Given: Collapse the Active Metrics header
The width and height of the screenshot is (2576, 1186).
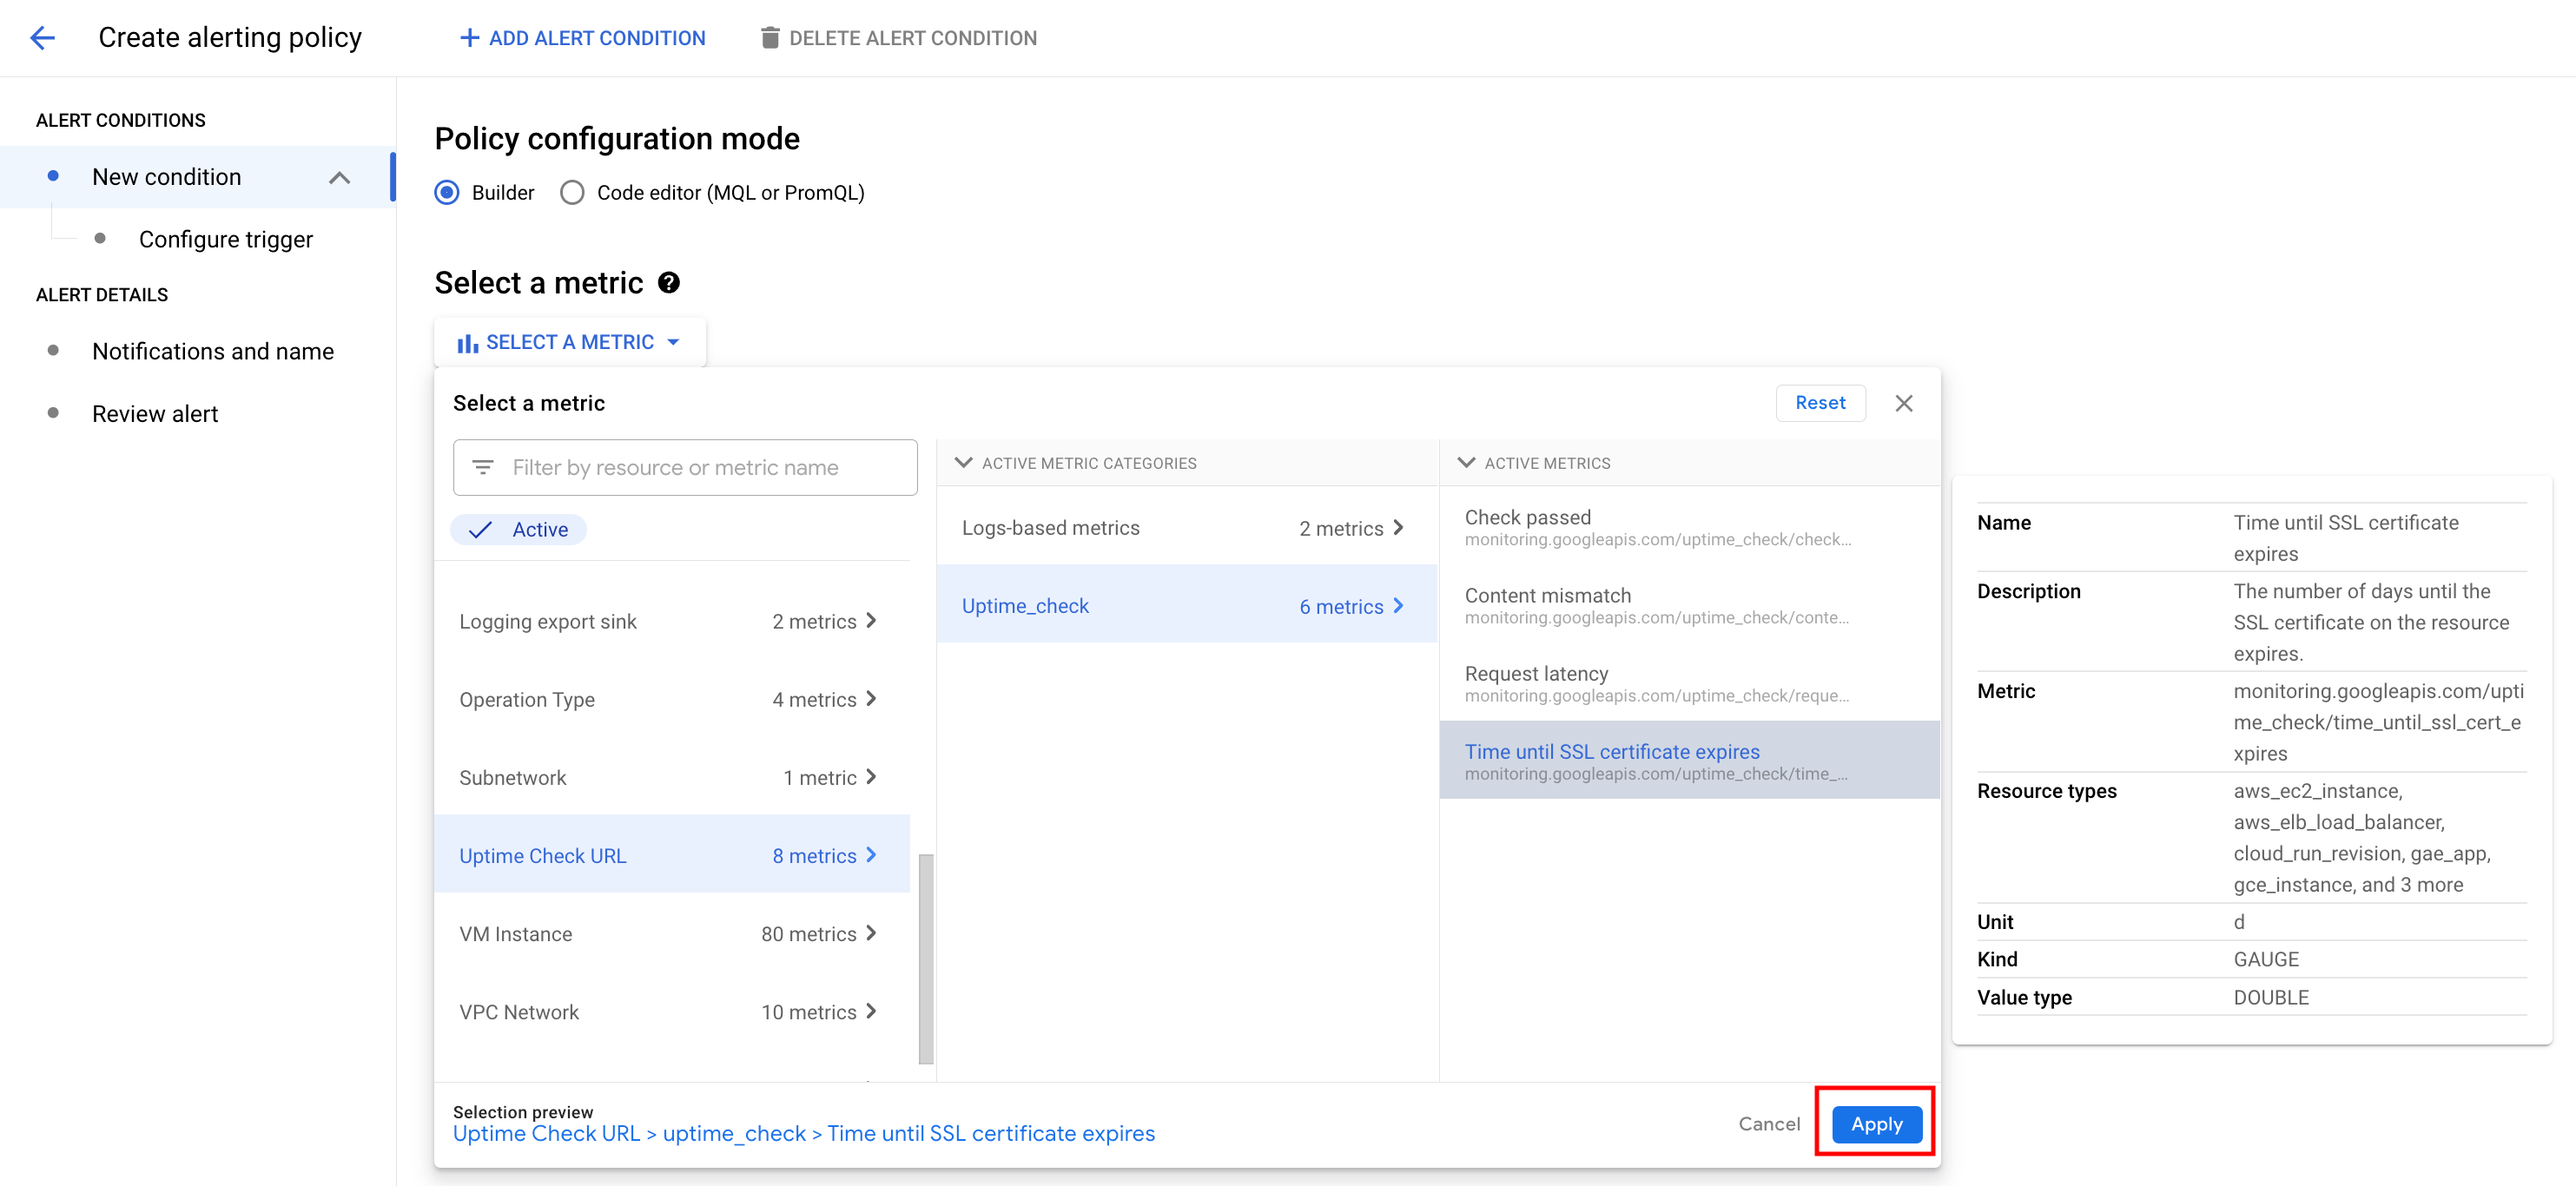Looking at the screenshot, I should pos(1466,463).
